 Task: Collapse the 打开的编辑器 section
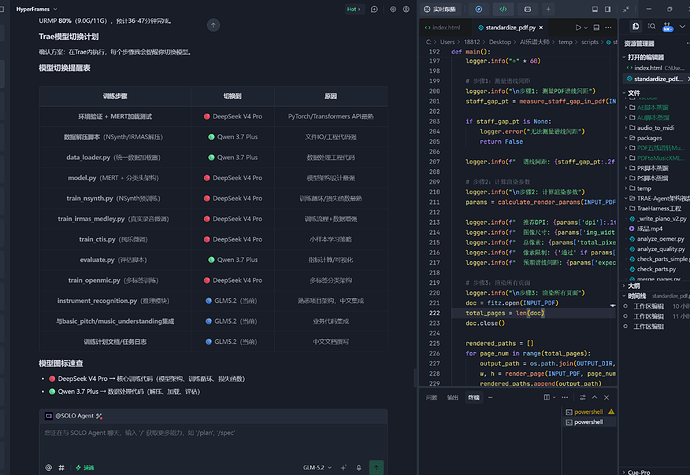(x=645, y=57)
